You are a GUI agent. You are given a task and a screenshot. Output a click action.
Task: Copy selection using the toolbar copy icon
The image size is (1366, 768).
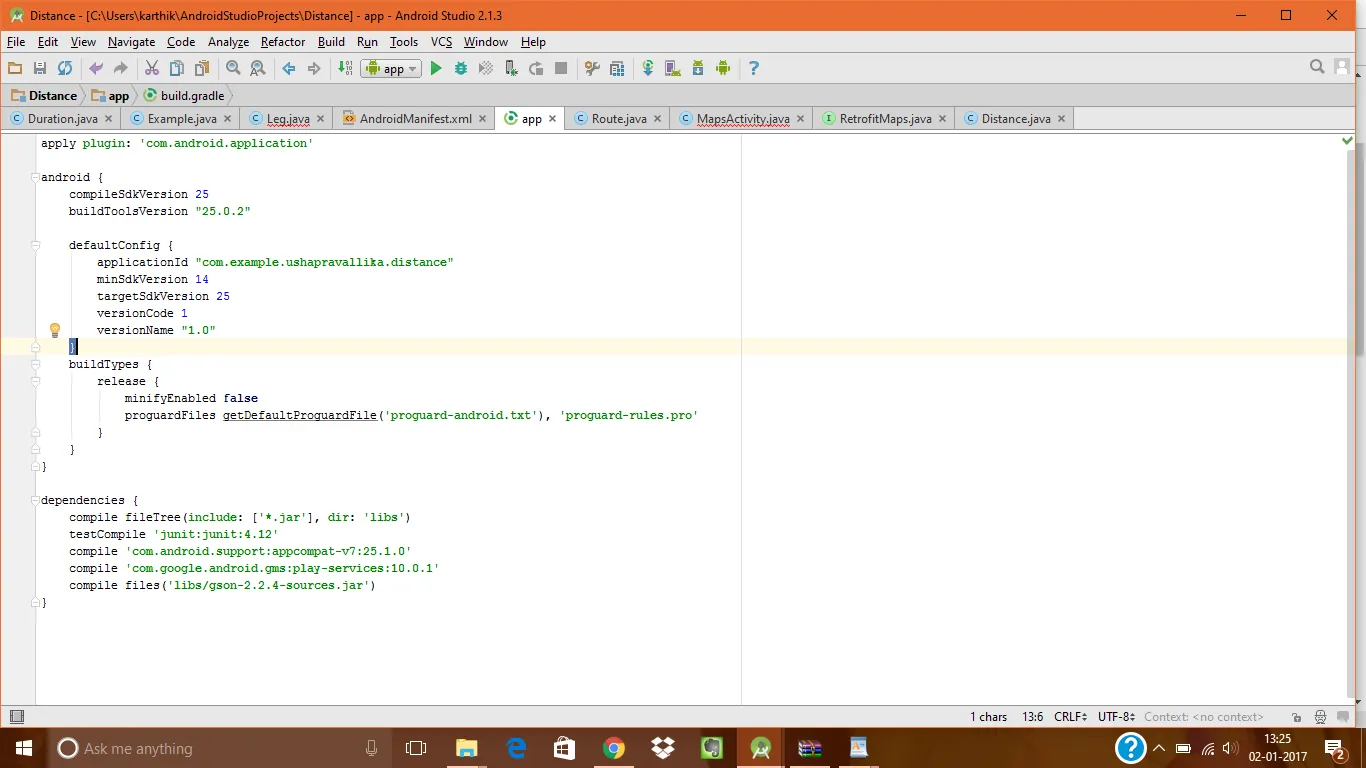coord(177,68)
